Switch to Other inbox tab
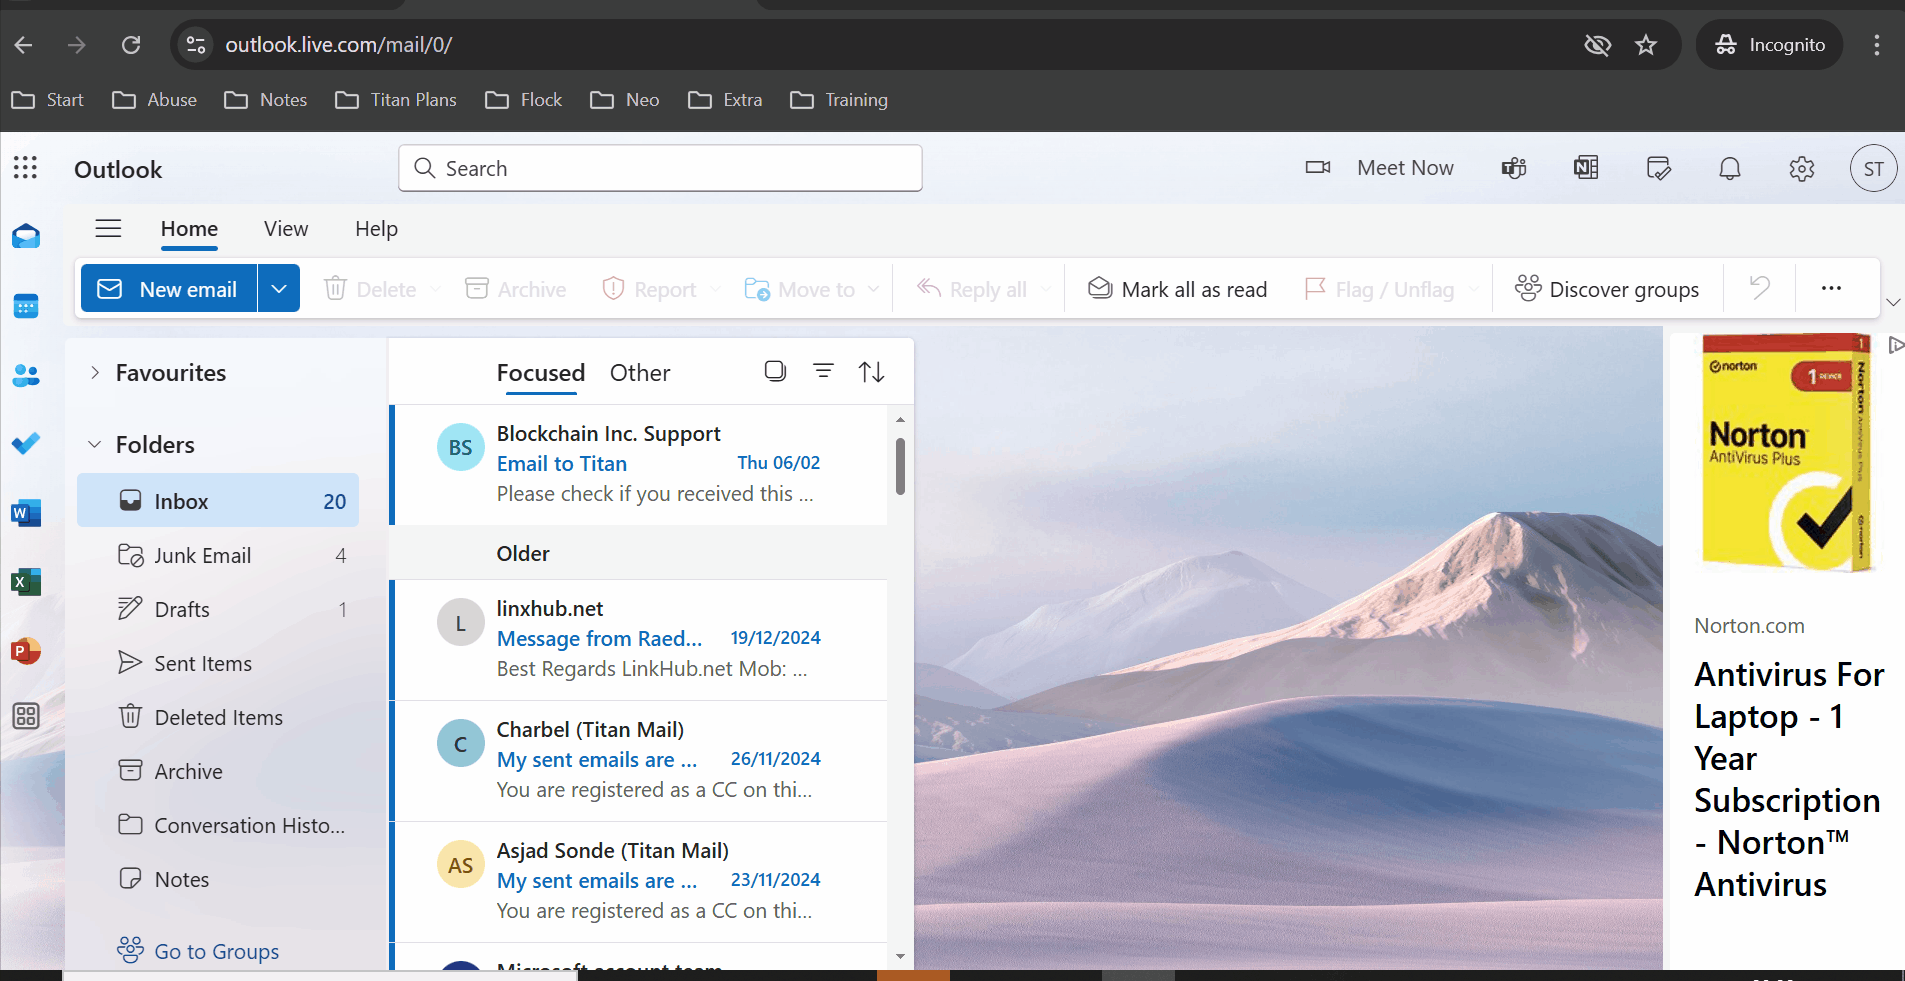This screenshot has height=981, width=1905. (x=640, y=373)
